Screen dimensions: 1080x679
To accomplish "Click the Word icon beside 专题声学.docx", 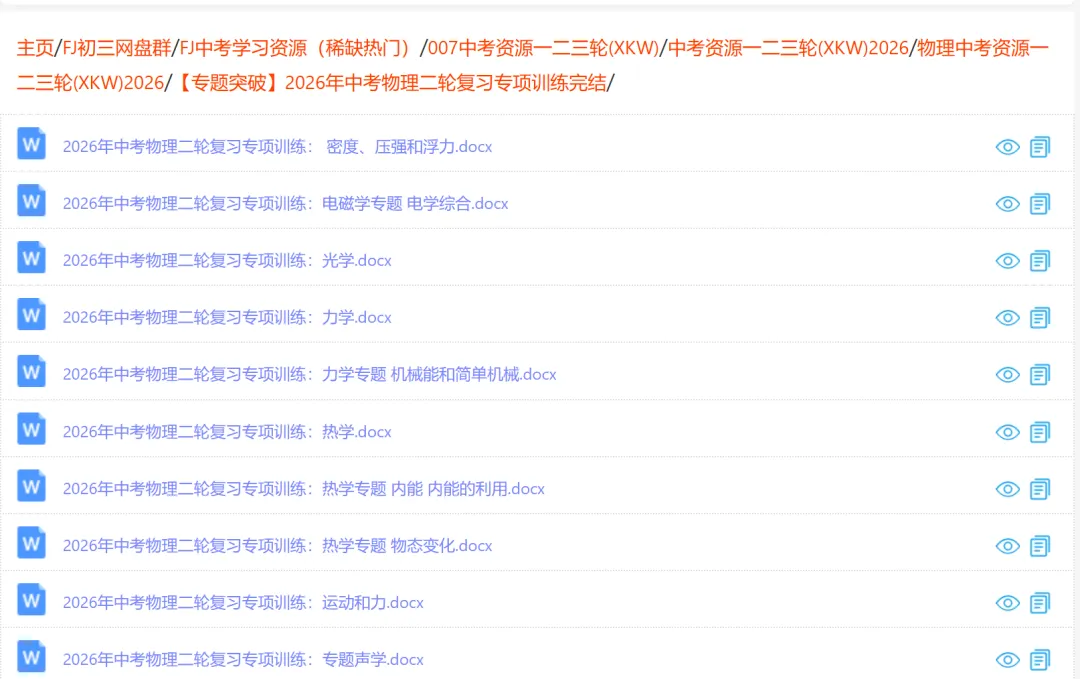I will 31,658.
